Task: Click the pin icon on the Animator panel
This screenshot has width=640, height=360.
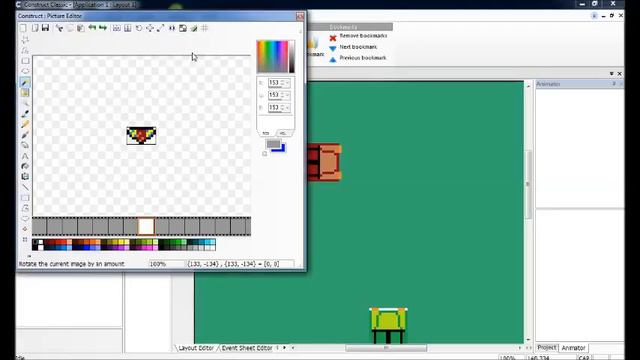Action: tap(614, 84)
